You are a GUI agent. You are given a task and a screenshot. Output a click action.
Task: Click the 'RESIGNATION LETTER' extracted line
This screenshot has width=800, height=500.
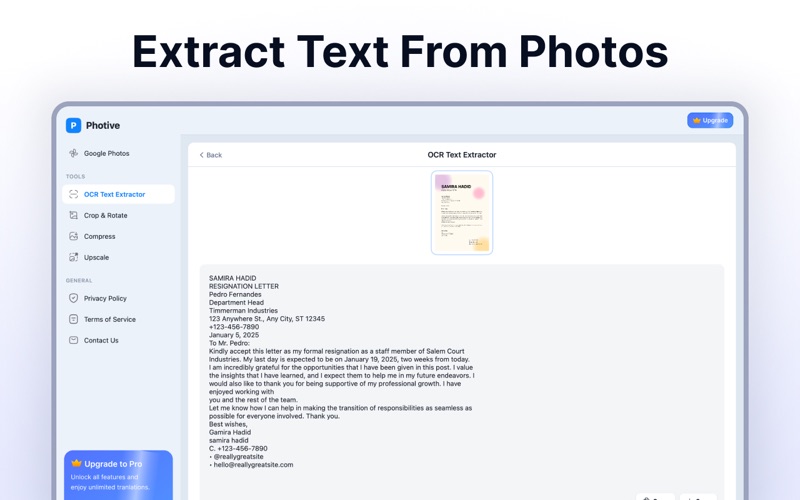click(x=244, y=286)
